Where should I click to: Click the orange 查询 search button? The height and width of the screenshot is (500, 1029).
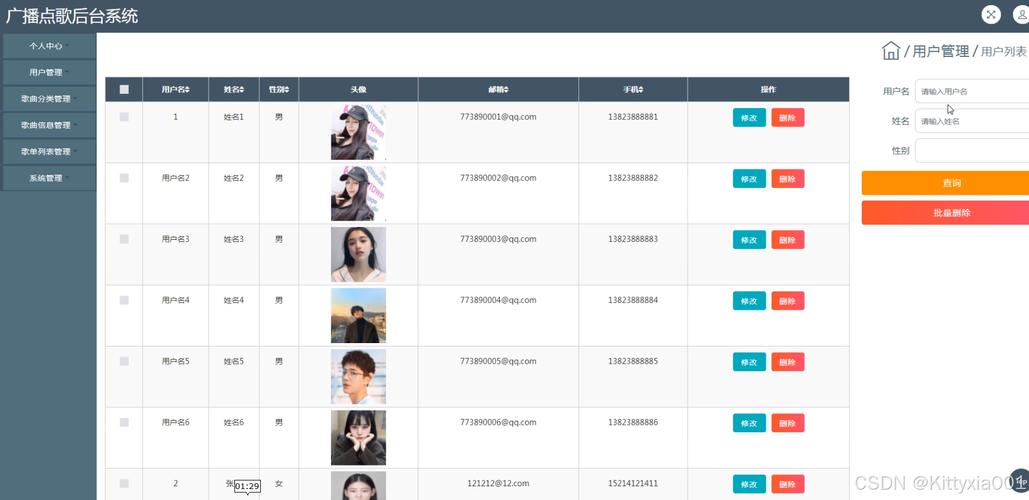tap(946, 183)
